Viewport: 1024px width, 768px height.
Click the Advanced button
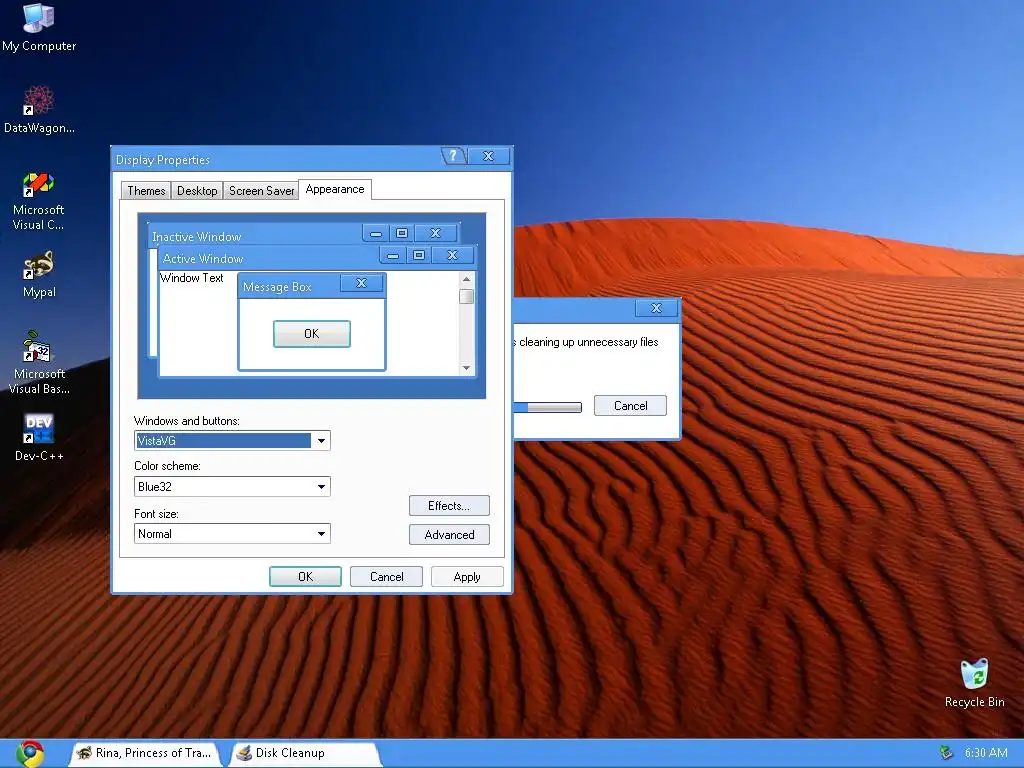click(x=449, y=535)
